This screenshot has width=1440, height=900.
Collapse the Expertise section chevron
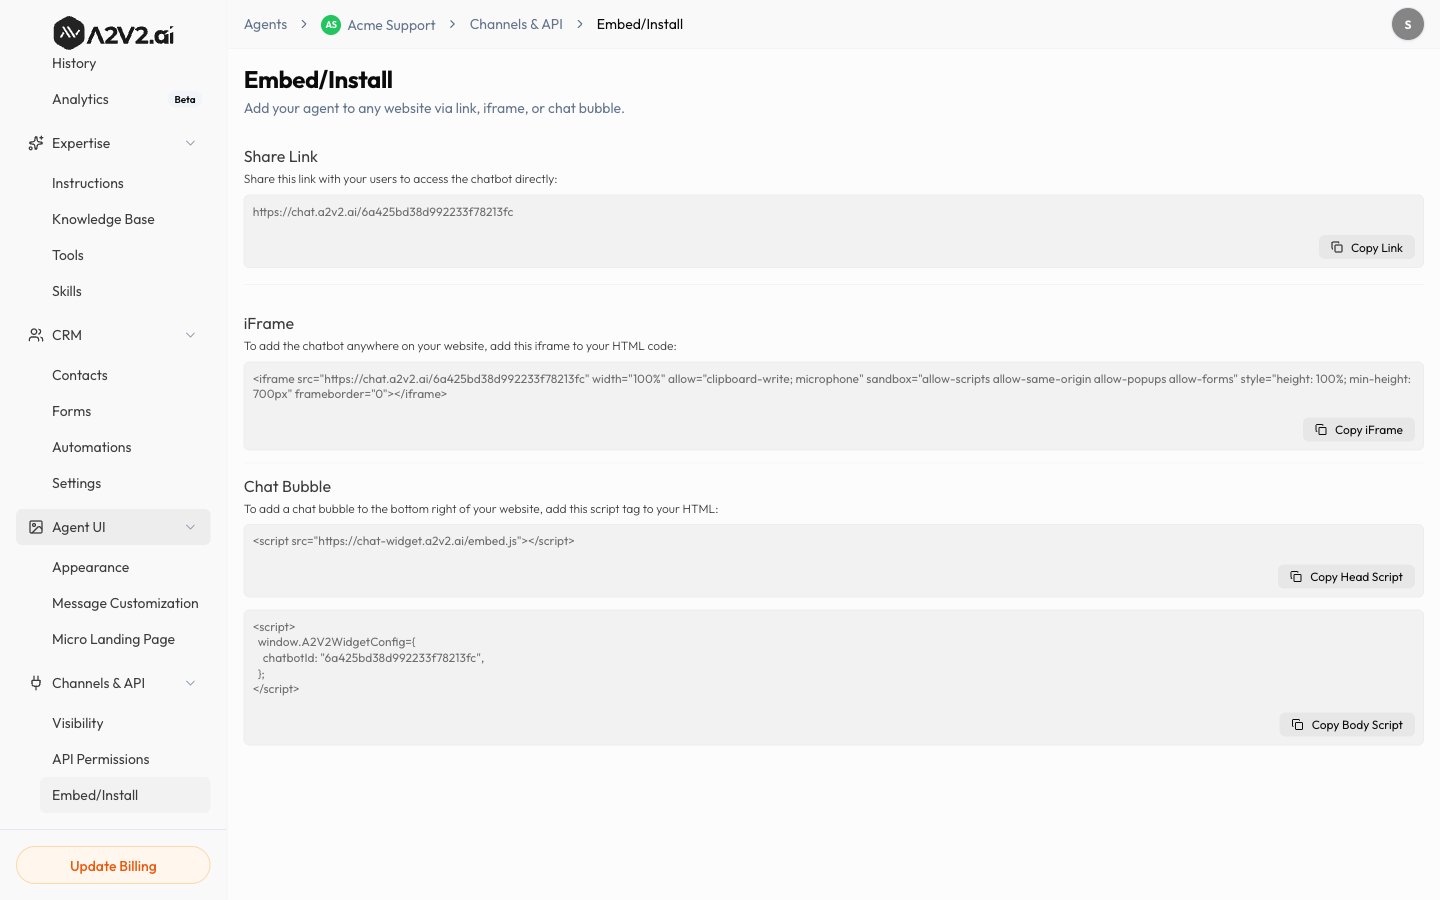190,143
